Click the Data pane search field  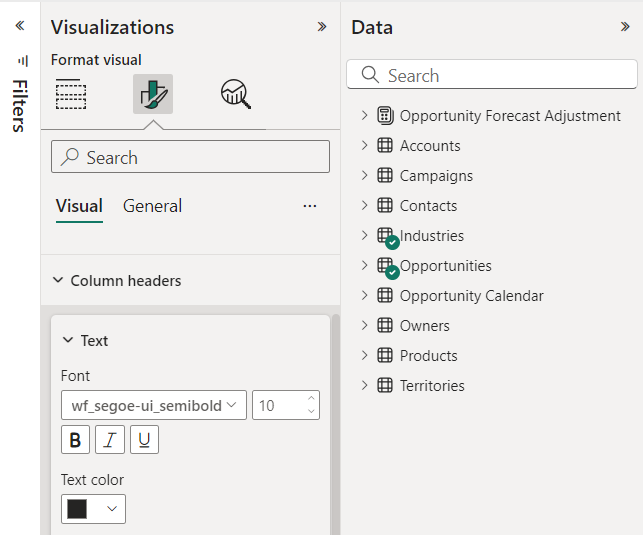click(492, 75)
